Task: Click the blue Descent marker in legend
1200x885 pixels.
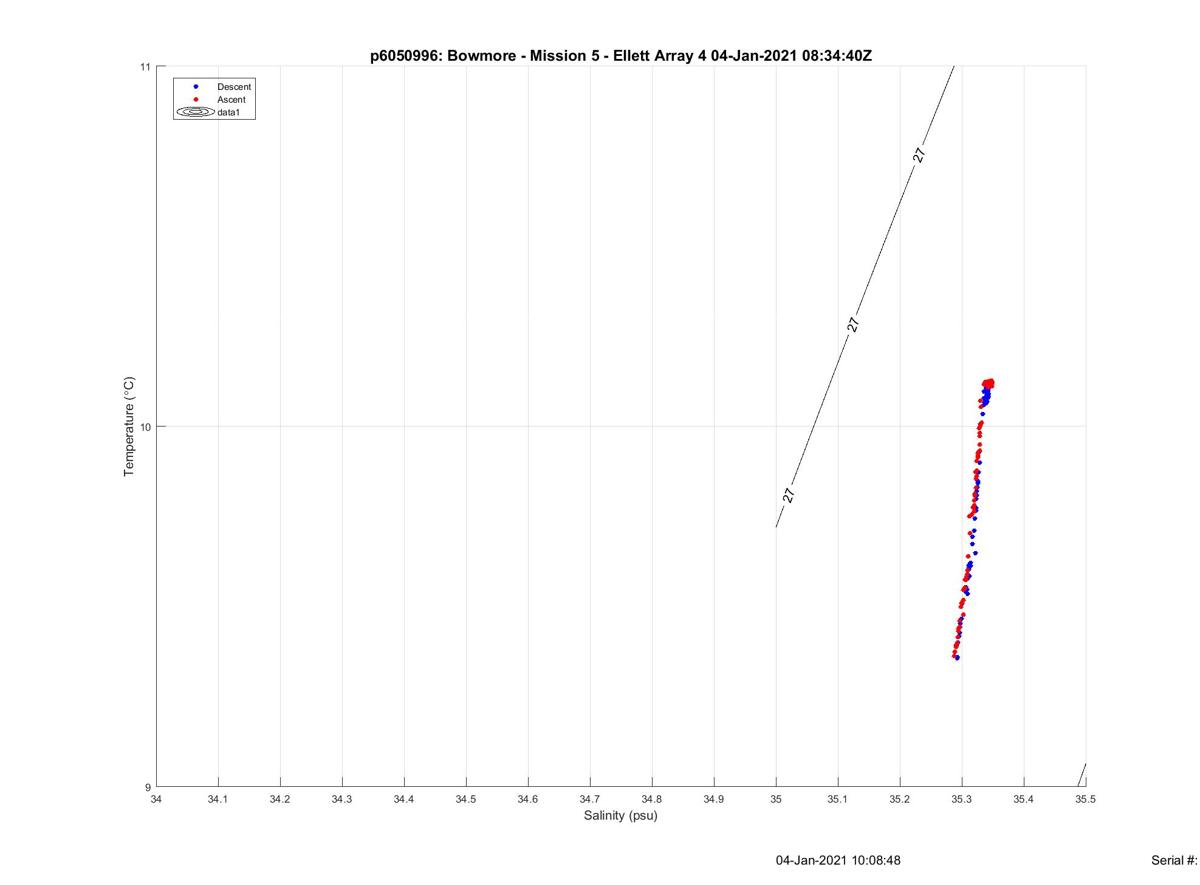Action: point(196,87)
